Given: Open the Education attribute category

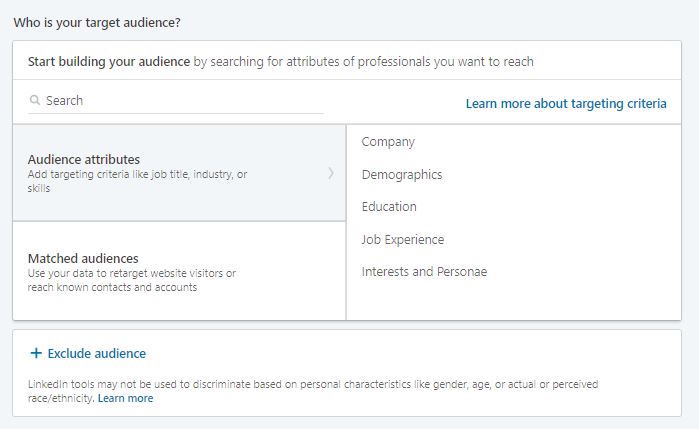Looking at the screenshot, I should tap(389, 207).
